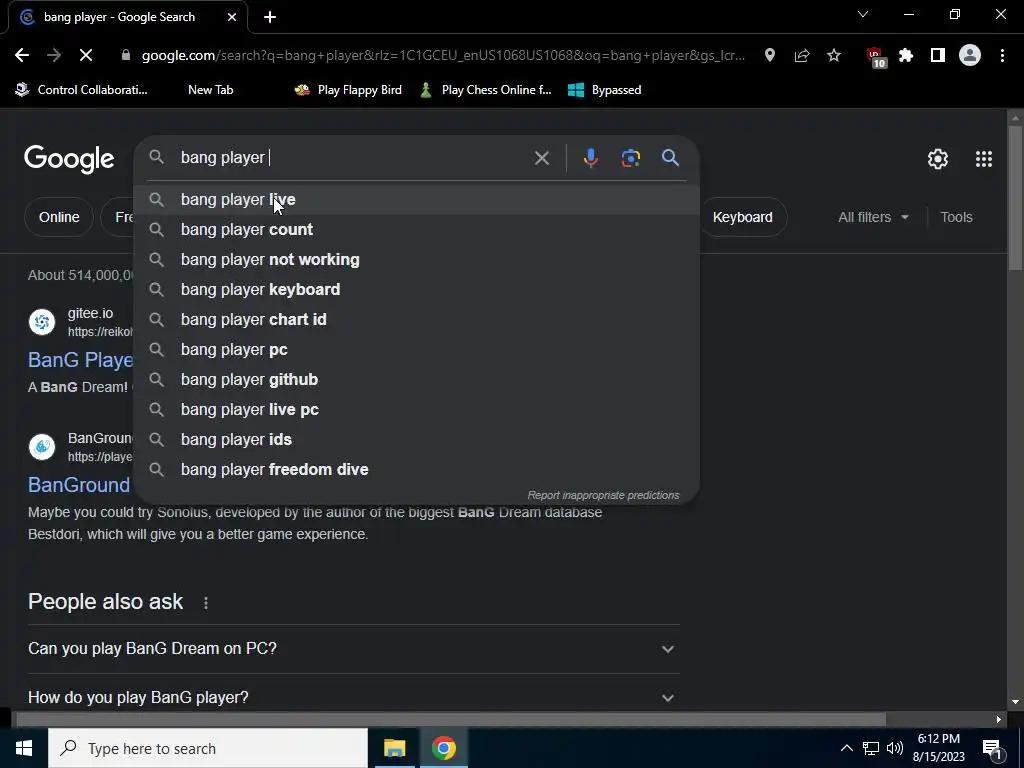Click the share page icon
Screen dimensions: 1024x768
click(802, 56)
